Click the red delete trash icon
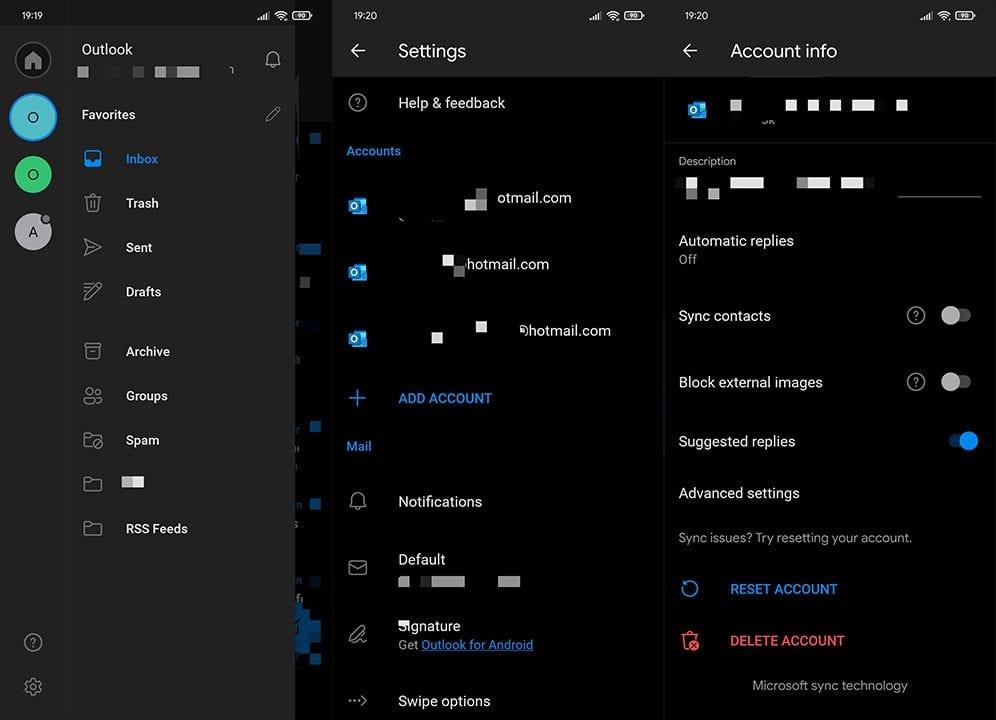The width and height of the screenshot is (996, 720). (690, 641)
